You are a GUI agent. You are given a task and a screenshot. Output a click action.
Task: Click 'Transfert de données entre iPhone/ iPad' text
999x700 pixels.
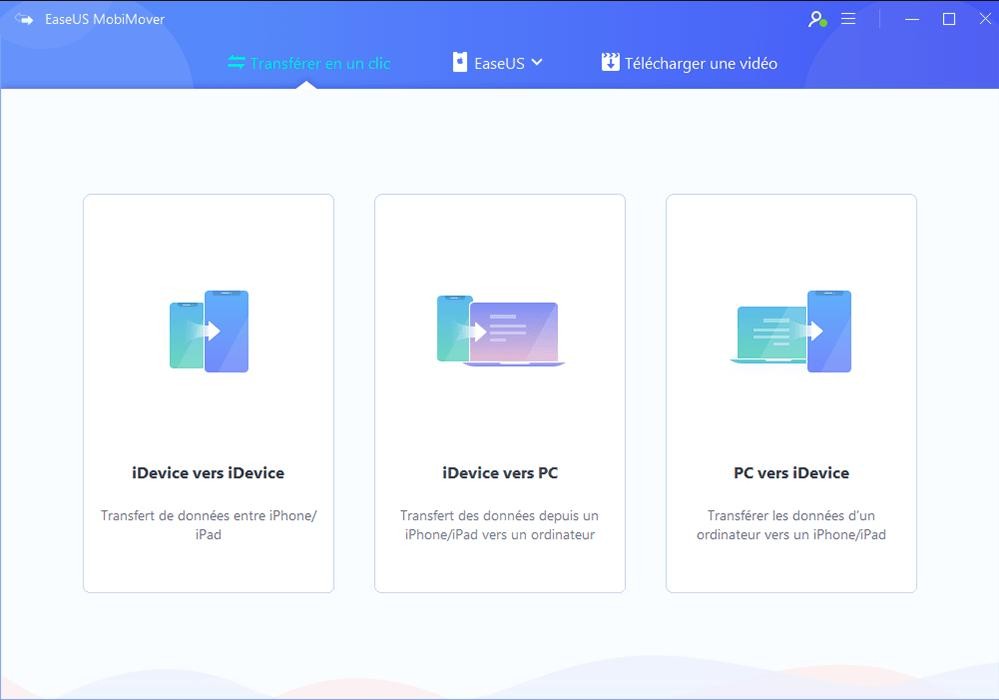[208, 525]
